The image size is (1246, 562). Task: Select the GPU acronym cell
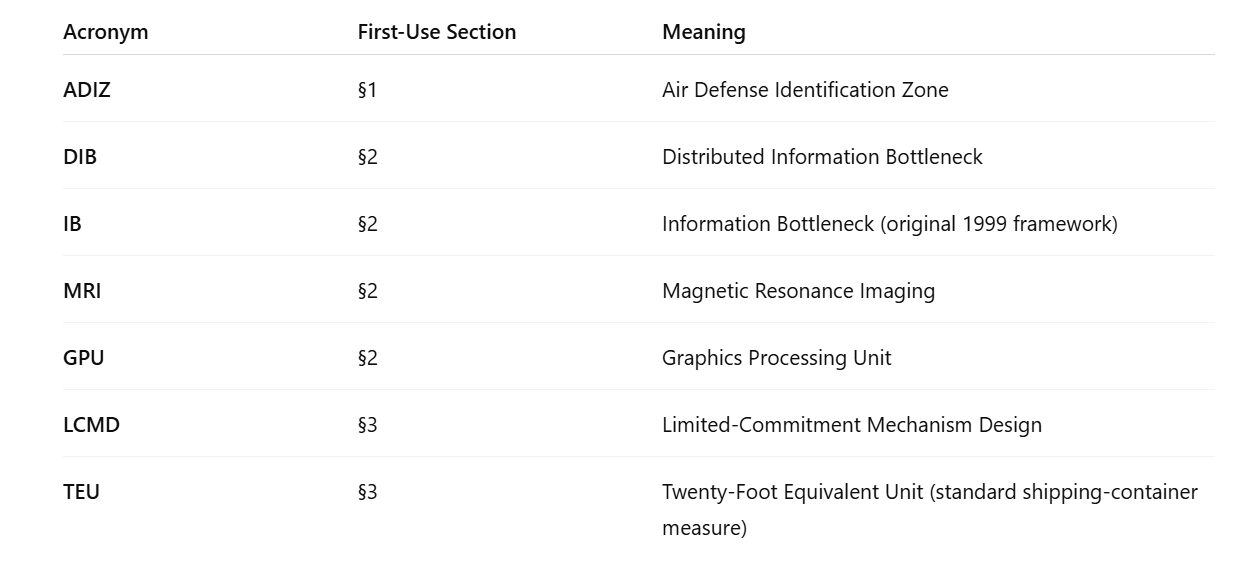[84, 358]
